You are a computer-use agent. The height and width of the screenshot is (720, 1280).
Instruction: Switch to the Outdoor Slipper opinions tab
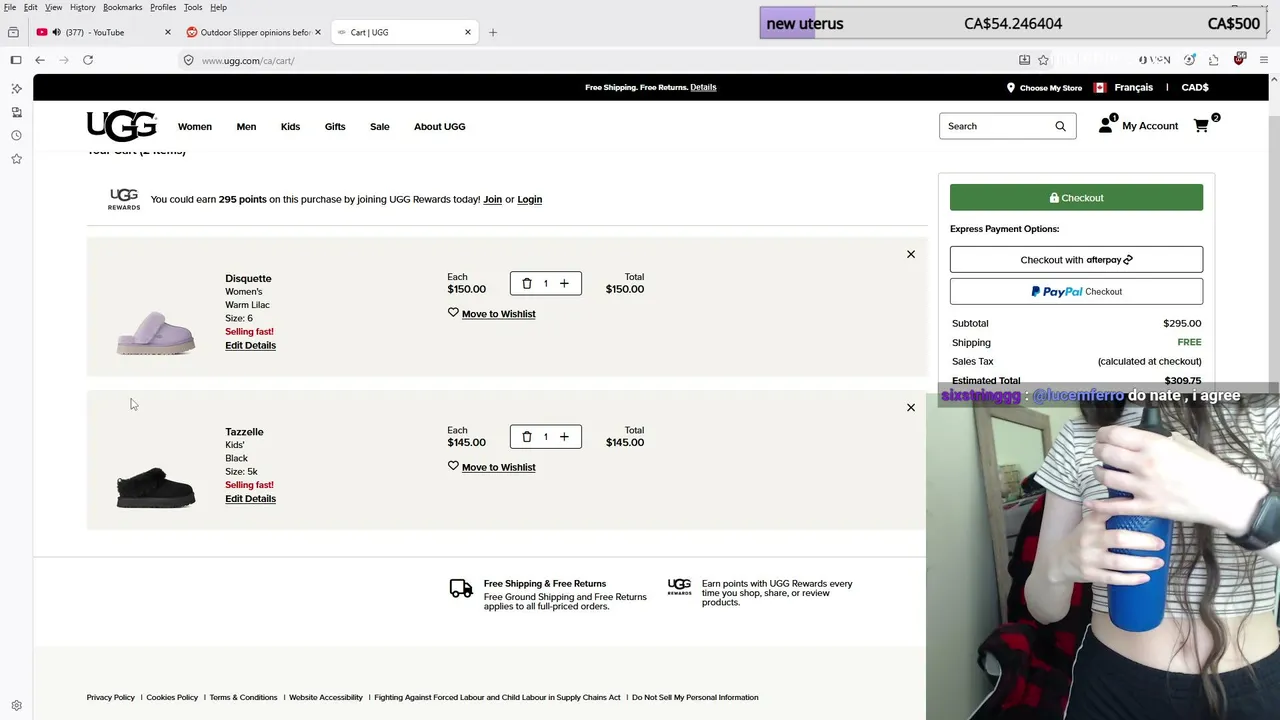point(255,32)
